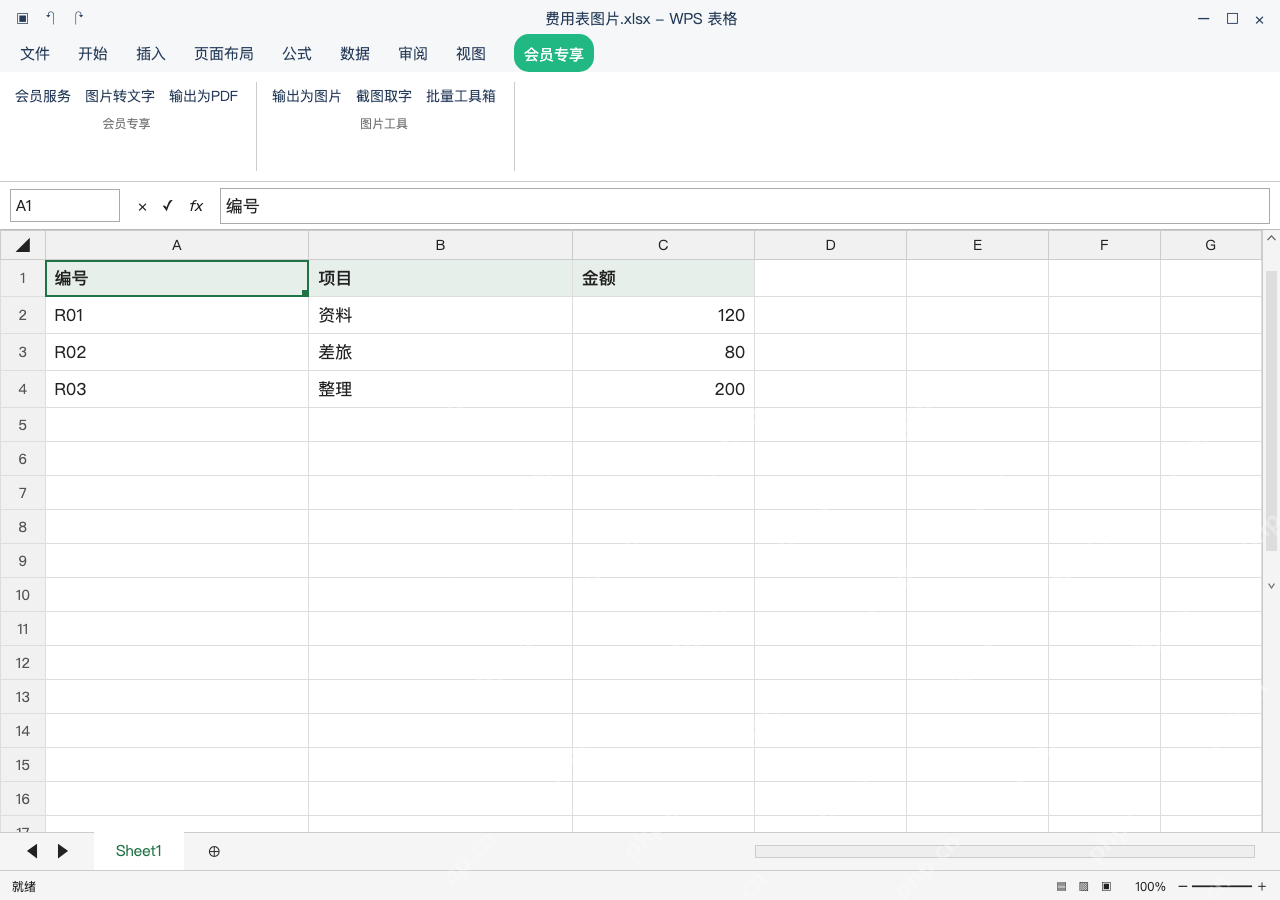Open the 文件 menu
Image resolution: width=1280 pixels, height=900 pixels.
[x=35, y=54]
